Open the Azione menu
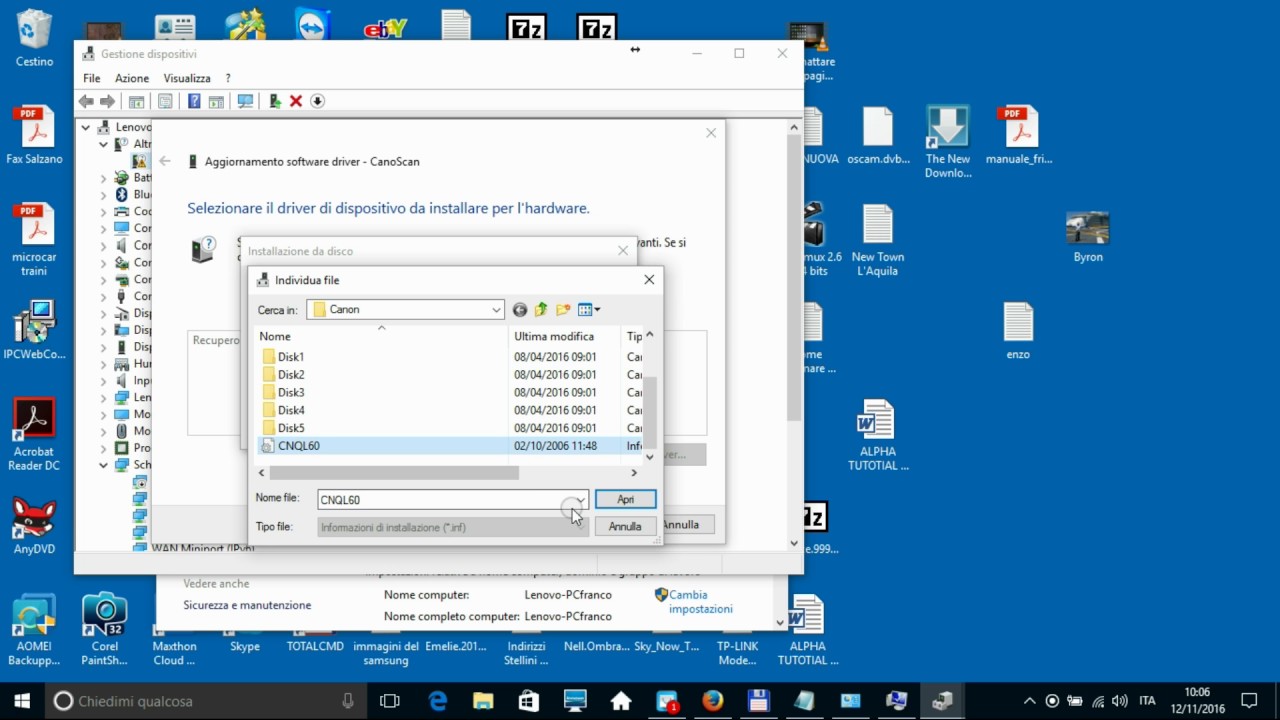The height and width of the screenshot is (720, 1280). pos(132,78)
